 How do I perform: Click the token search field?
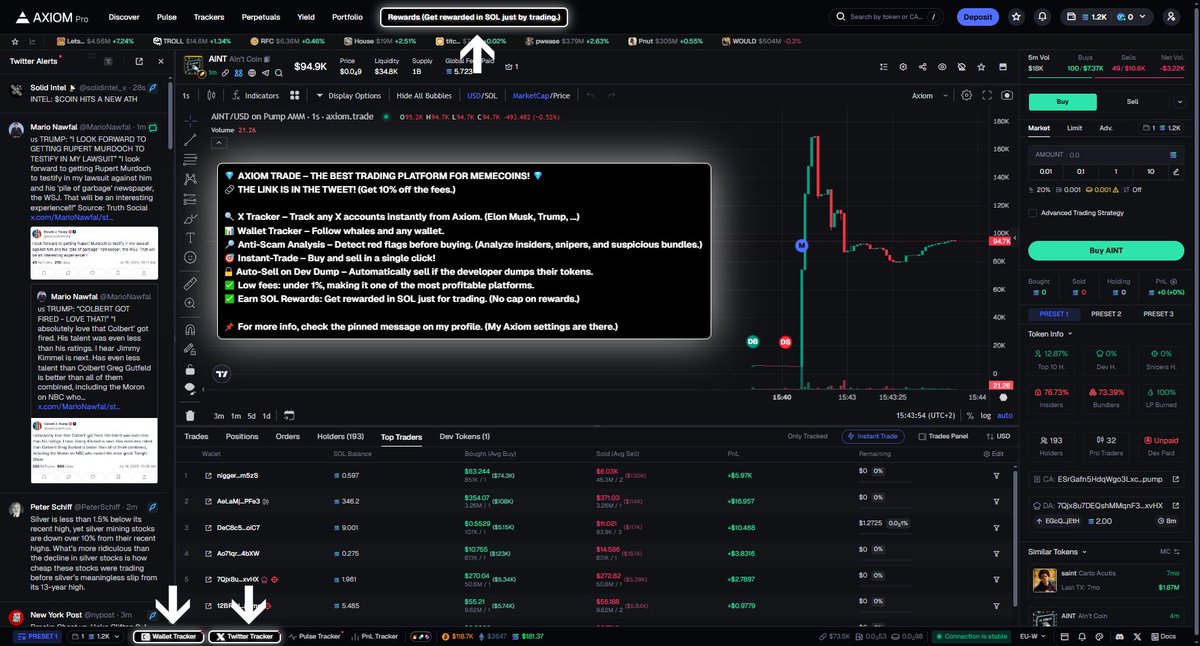886,17
